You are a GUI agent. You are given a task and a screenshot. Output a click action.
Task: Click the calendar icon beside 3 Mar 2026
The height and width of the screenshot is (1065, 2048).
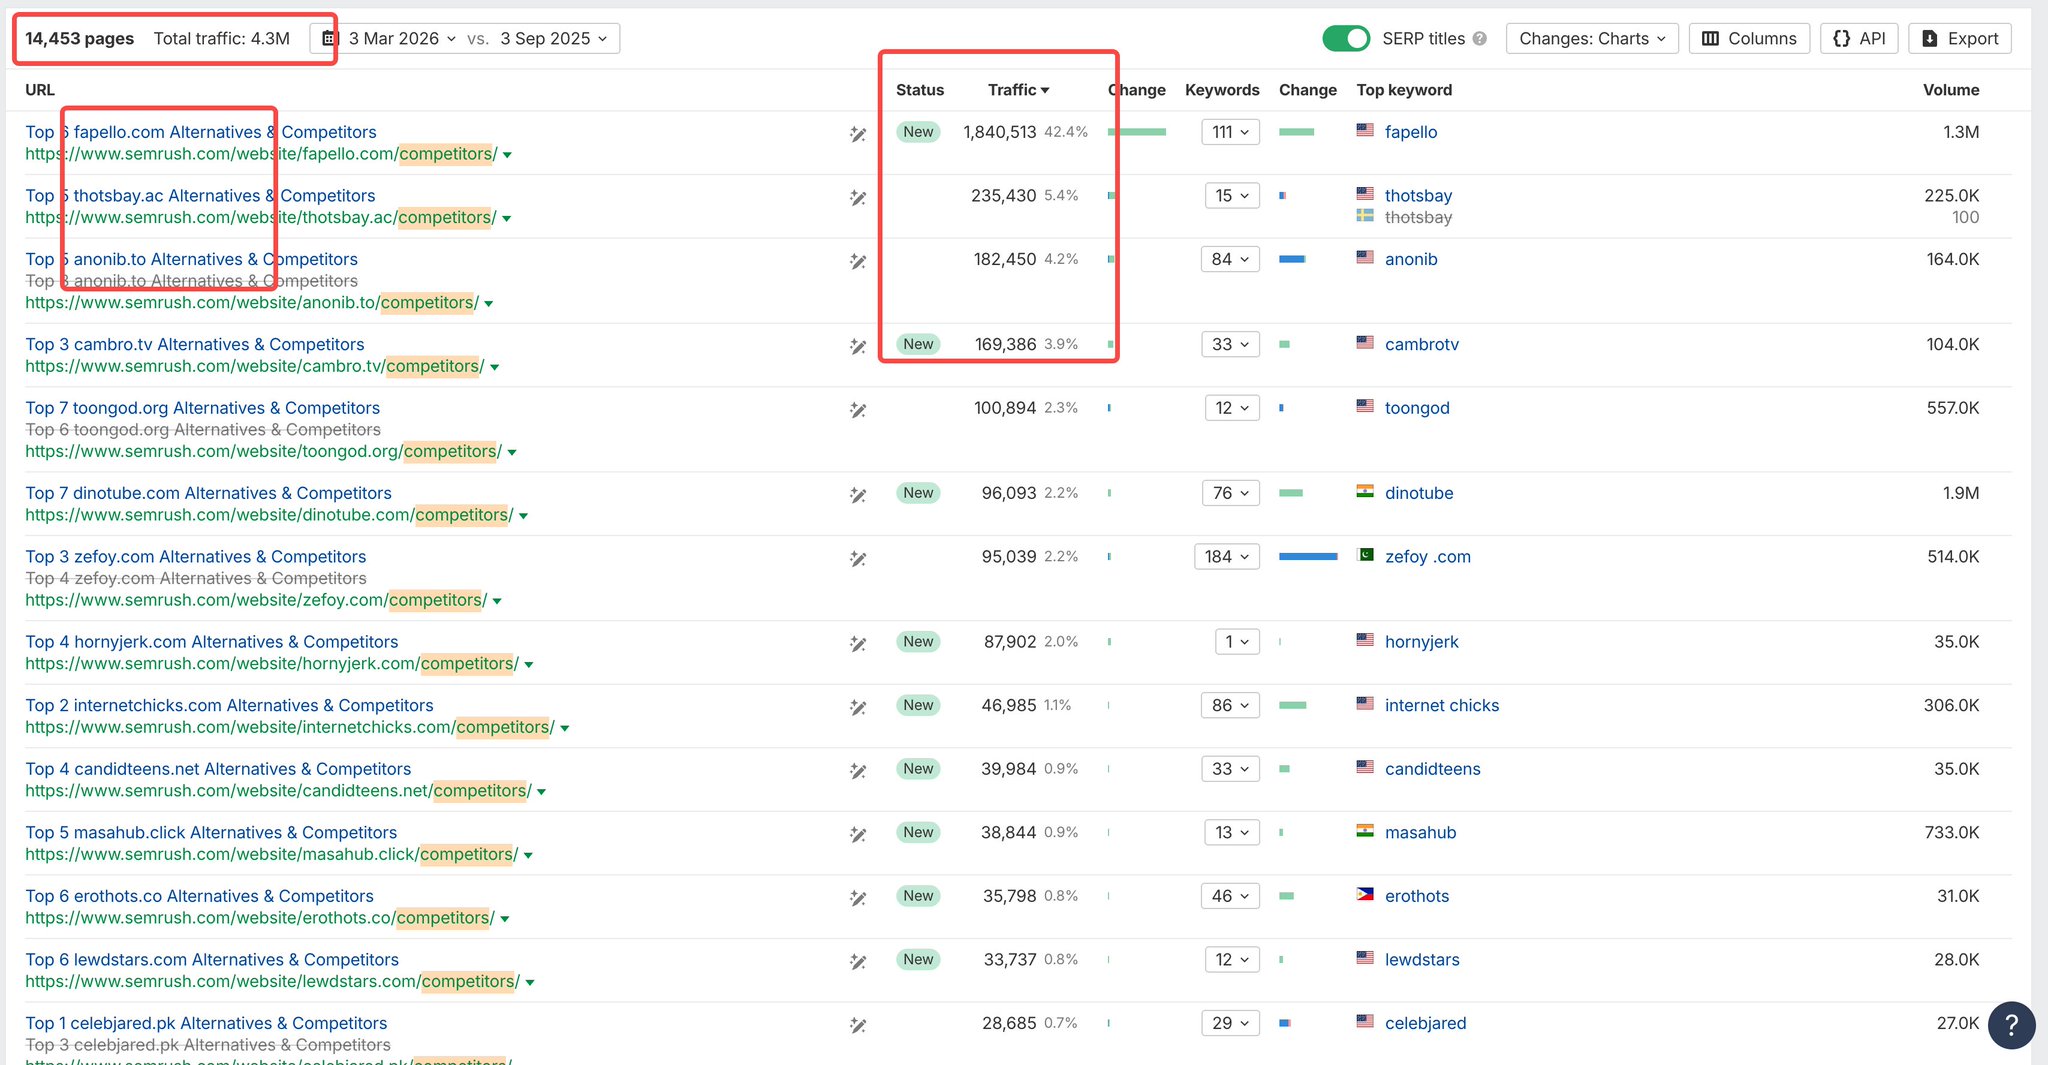[330, 39]
